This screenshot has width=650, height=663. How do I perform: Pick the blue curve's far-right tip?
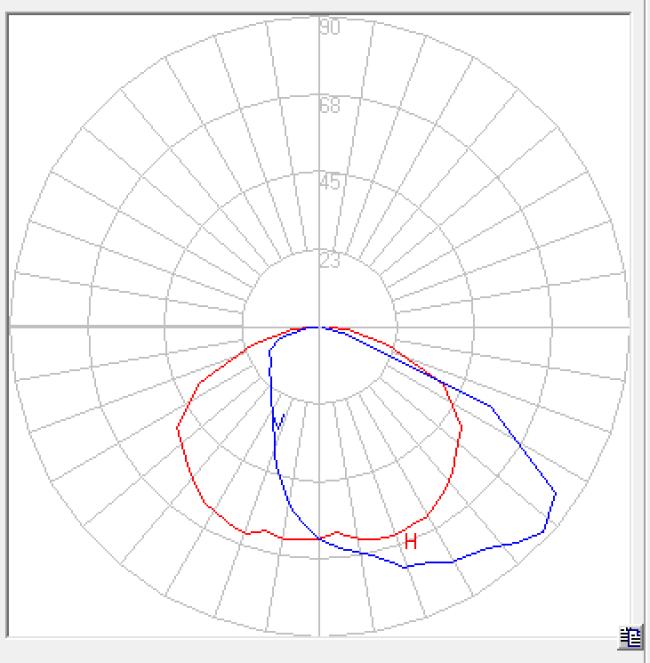555,494
